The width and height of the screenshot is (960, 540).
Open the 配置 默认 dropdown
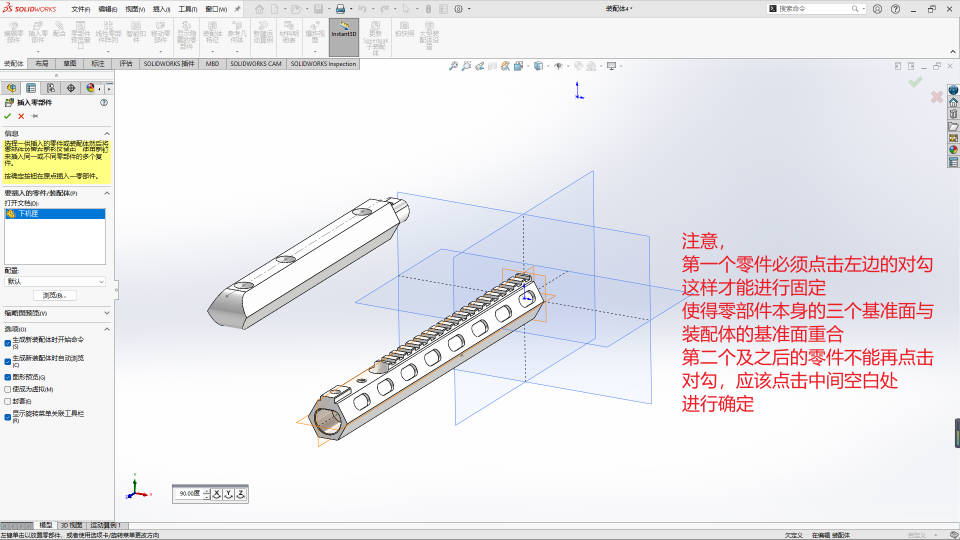pyautogui.click(x=55, y=282)
